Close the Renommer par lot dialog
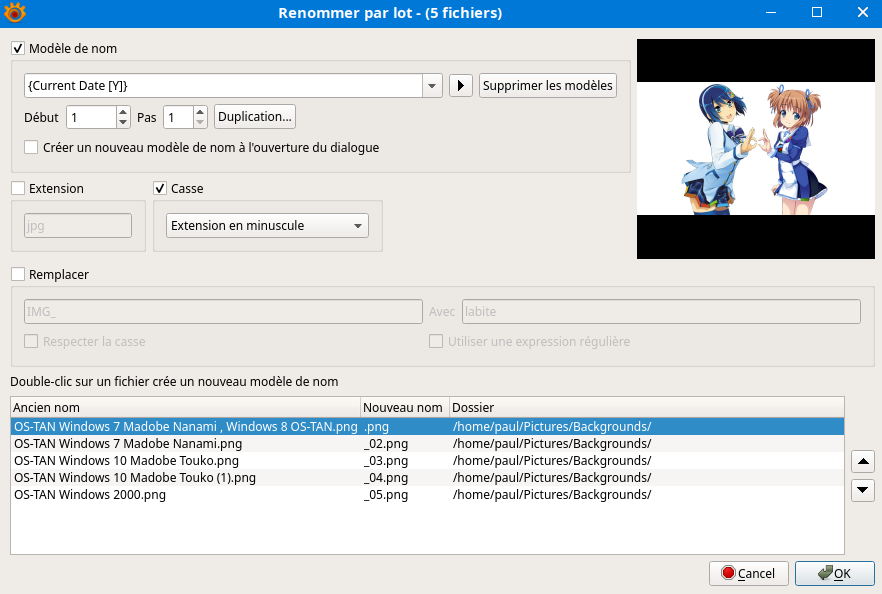 pos(863,12)
